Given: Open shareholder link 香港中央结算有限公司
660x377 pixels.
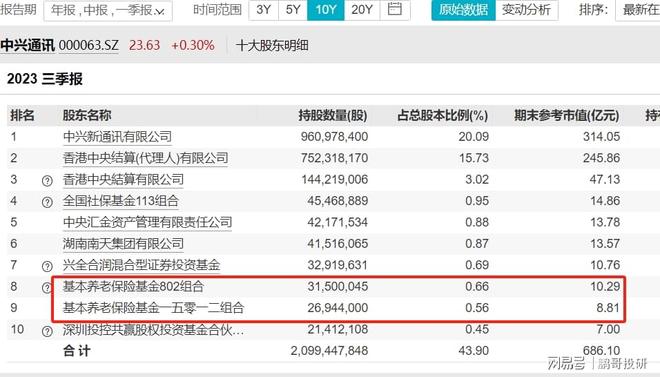Looking at the screenshot, I should pyautogui.click(x=123, y=180).
